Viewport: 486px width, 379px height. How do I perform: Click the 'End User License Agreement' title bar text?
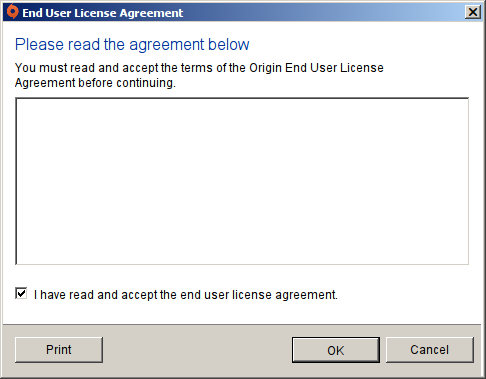click(103, 13)
